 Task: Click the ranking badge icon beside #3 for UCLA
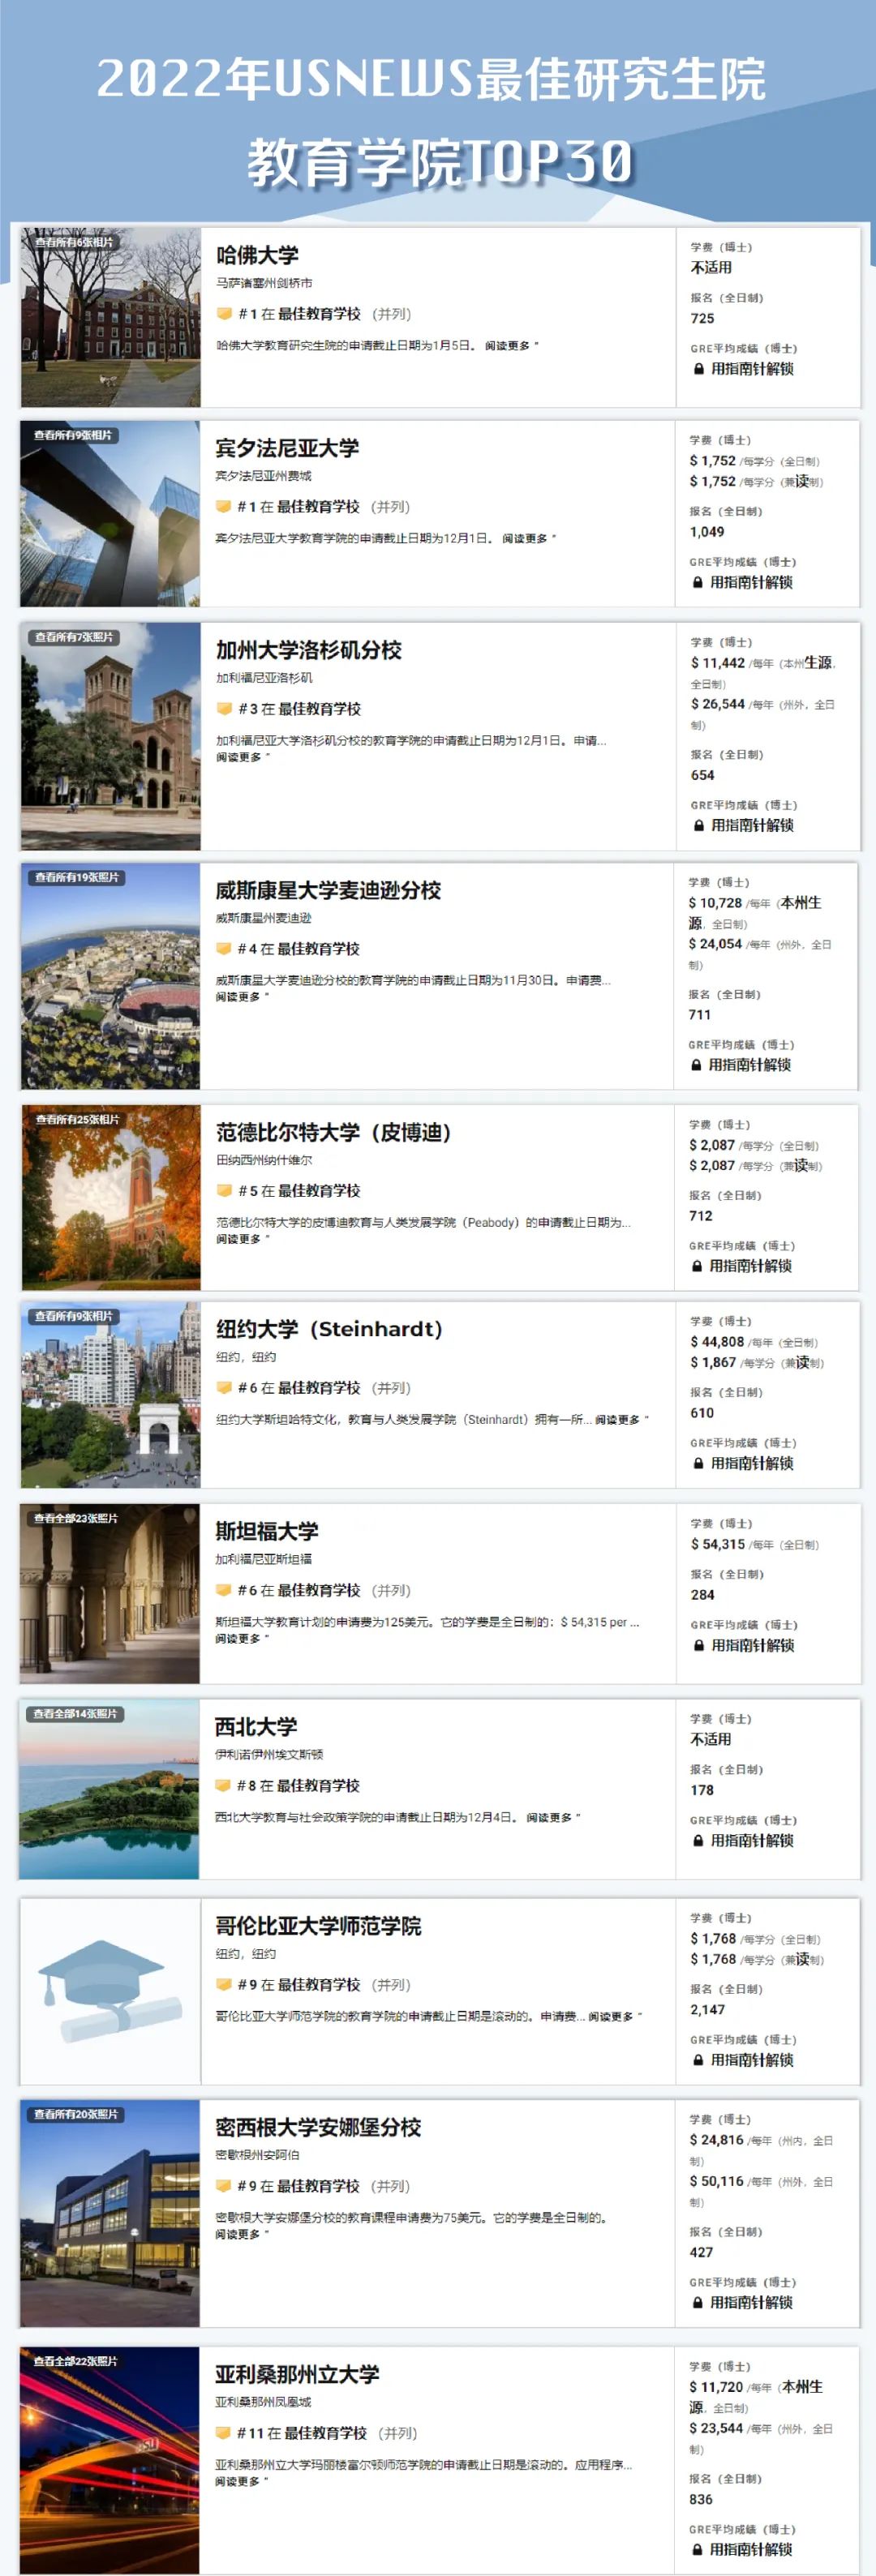click(224, 709)
